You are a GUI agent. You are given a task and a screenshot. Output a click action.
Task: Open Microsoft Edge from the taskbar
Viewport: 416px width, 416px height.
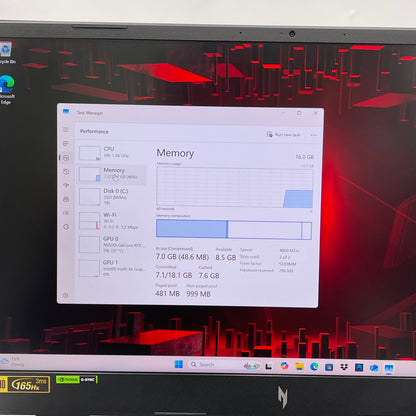tap(314, 367)
